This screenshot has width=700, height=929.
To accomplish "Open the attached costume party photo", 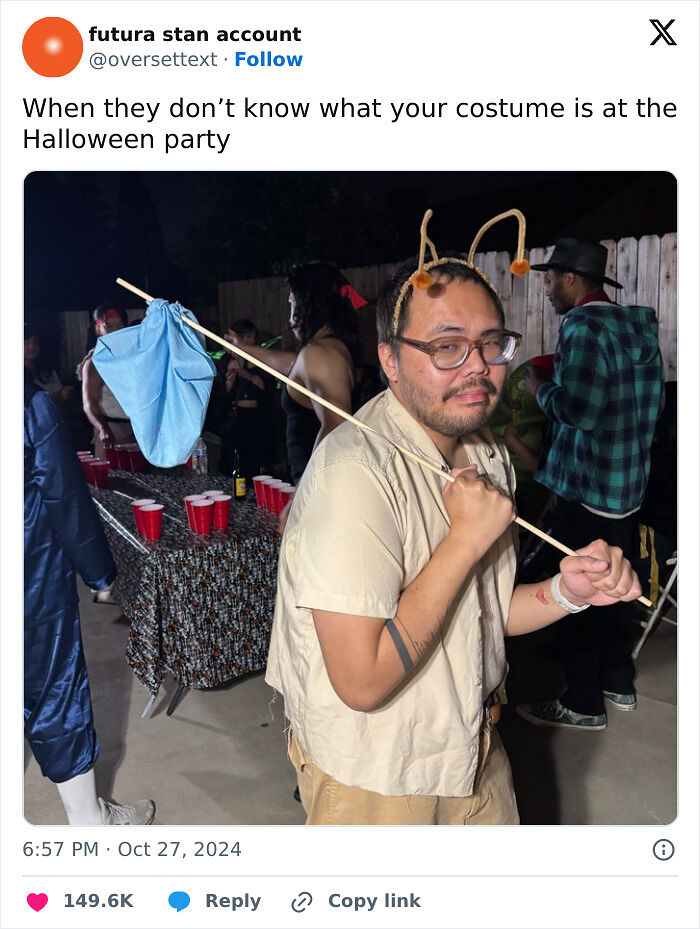I will click(350, 498).
